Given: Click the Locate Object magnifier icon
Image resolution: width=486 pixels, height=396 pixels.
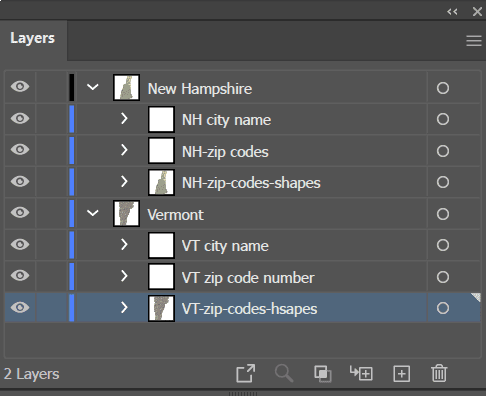Looking at the screenshot, I should (284, 373).
